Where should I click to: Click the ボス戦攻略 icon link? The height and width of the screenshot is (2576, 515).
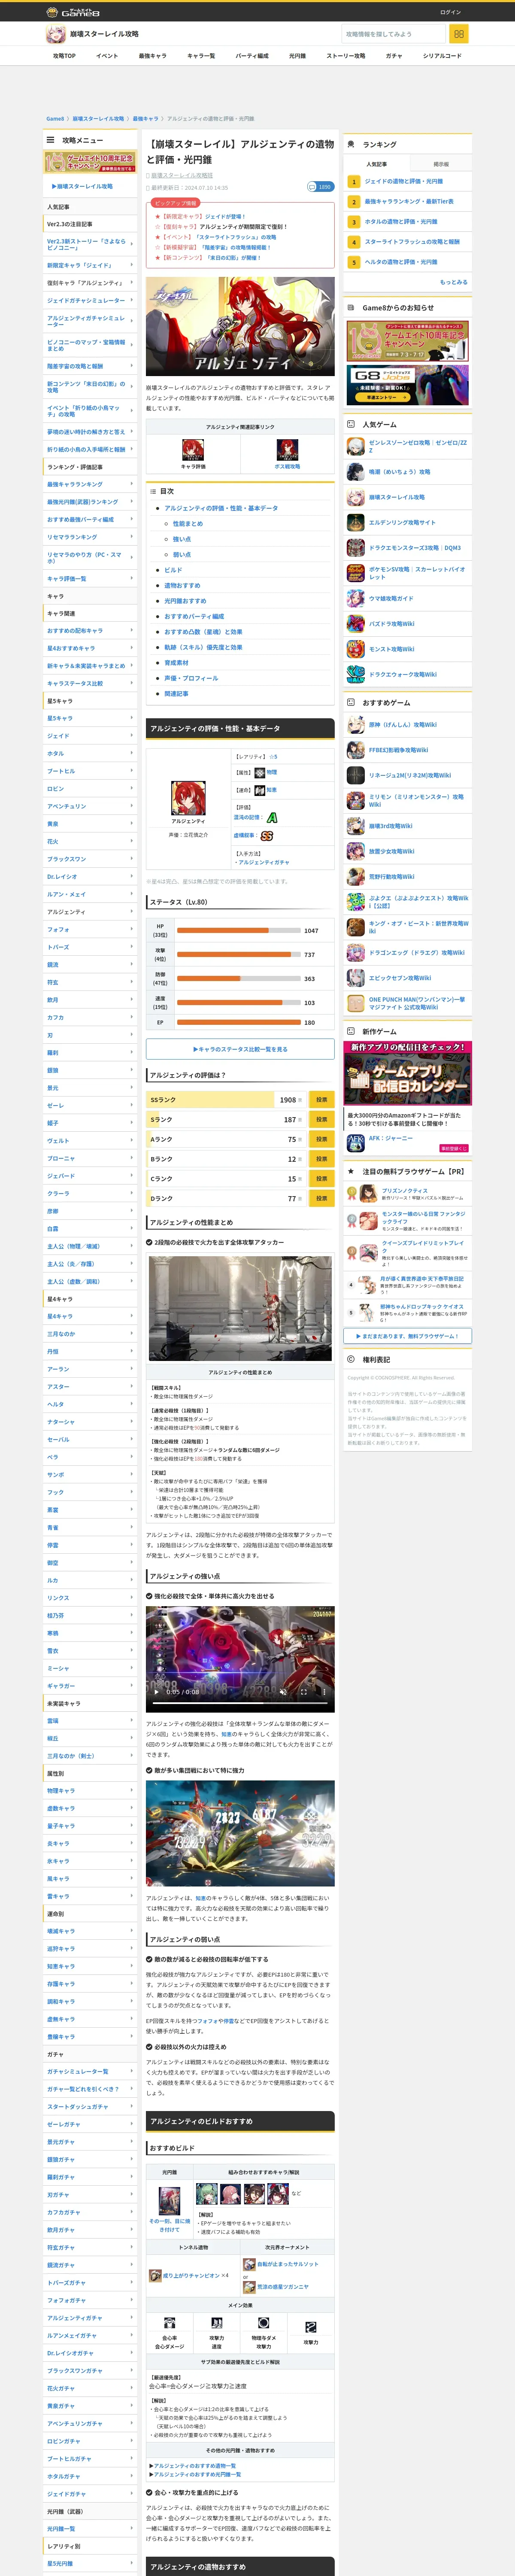point(287,449)
